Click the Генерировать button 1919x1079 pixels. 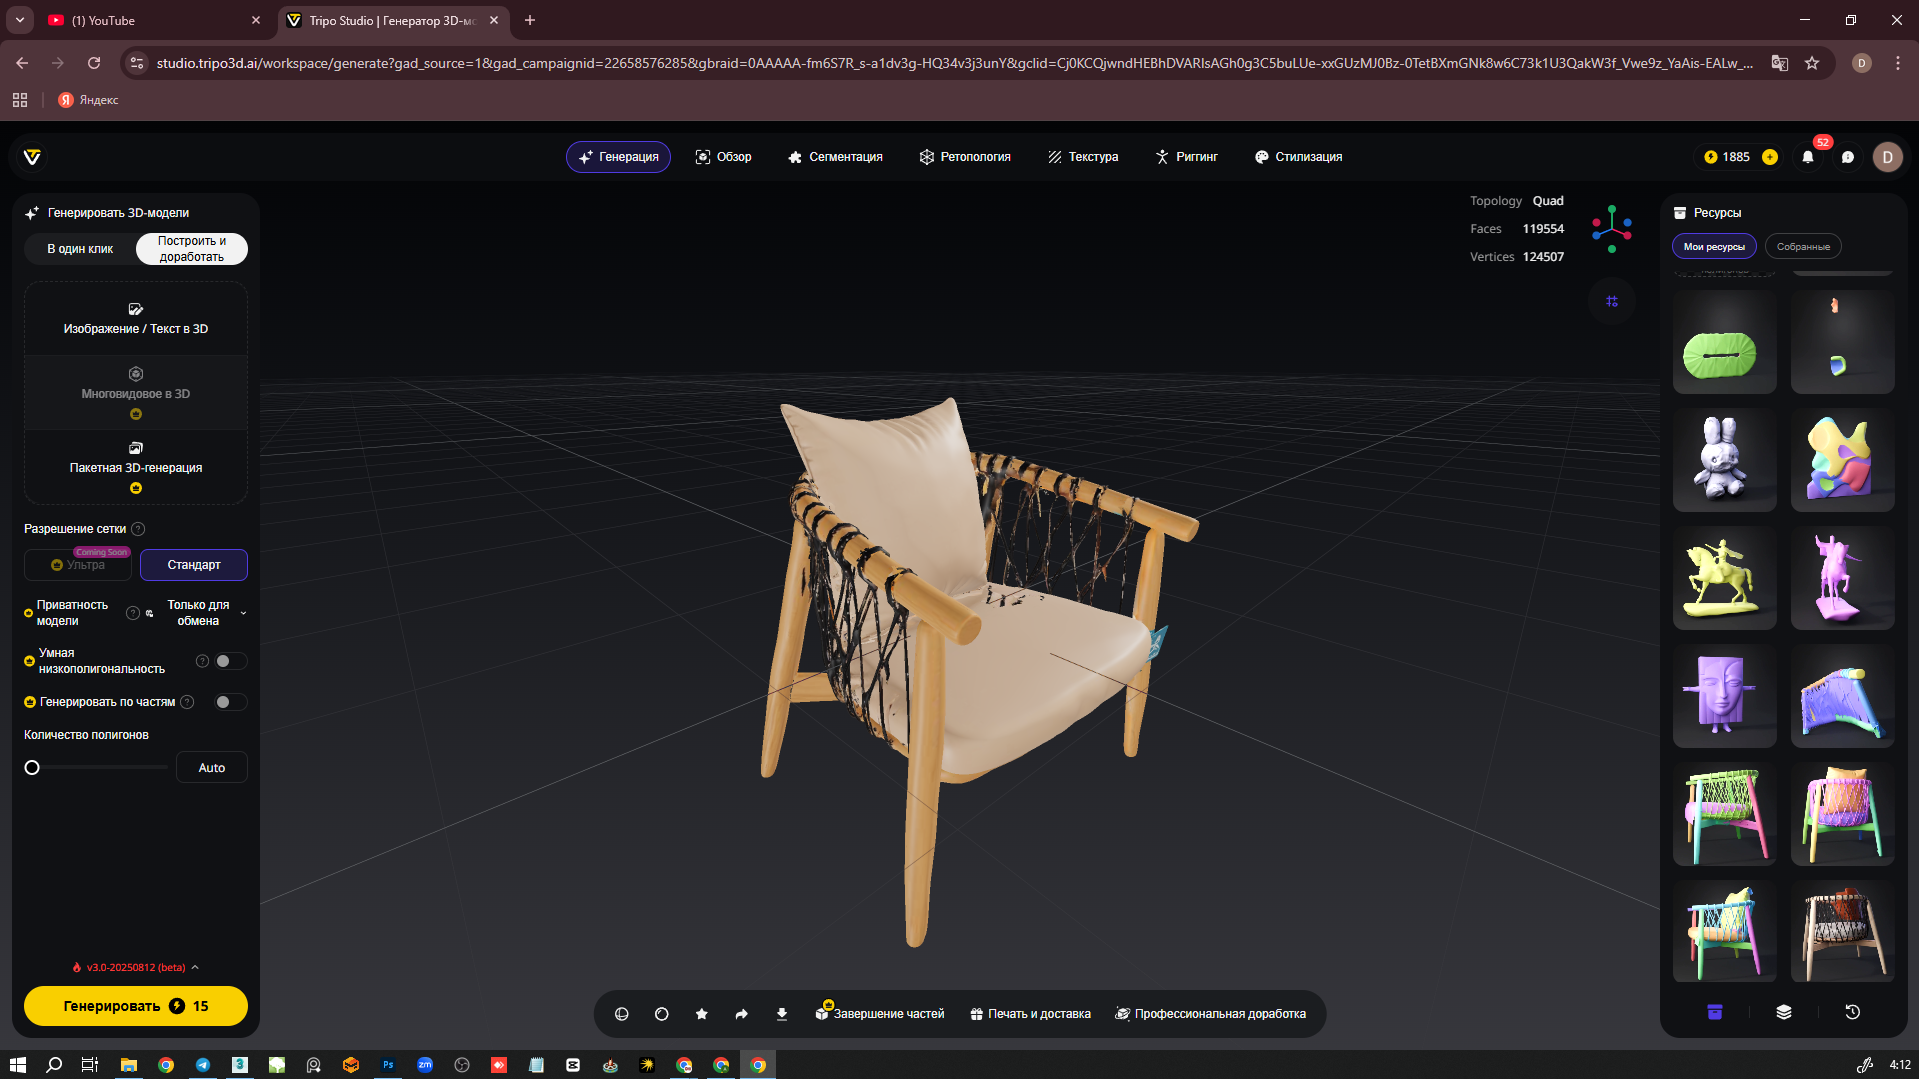136,1006
